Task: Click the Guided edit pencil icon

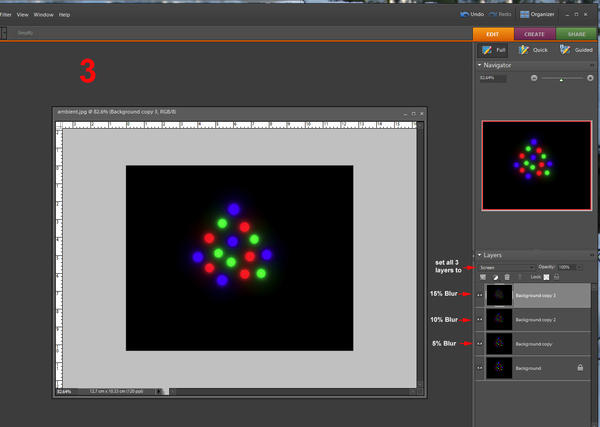Action: click(565, 49)
